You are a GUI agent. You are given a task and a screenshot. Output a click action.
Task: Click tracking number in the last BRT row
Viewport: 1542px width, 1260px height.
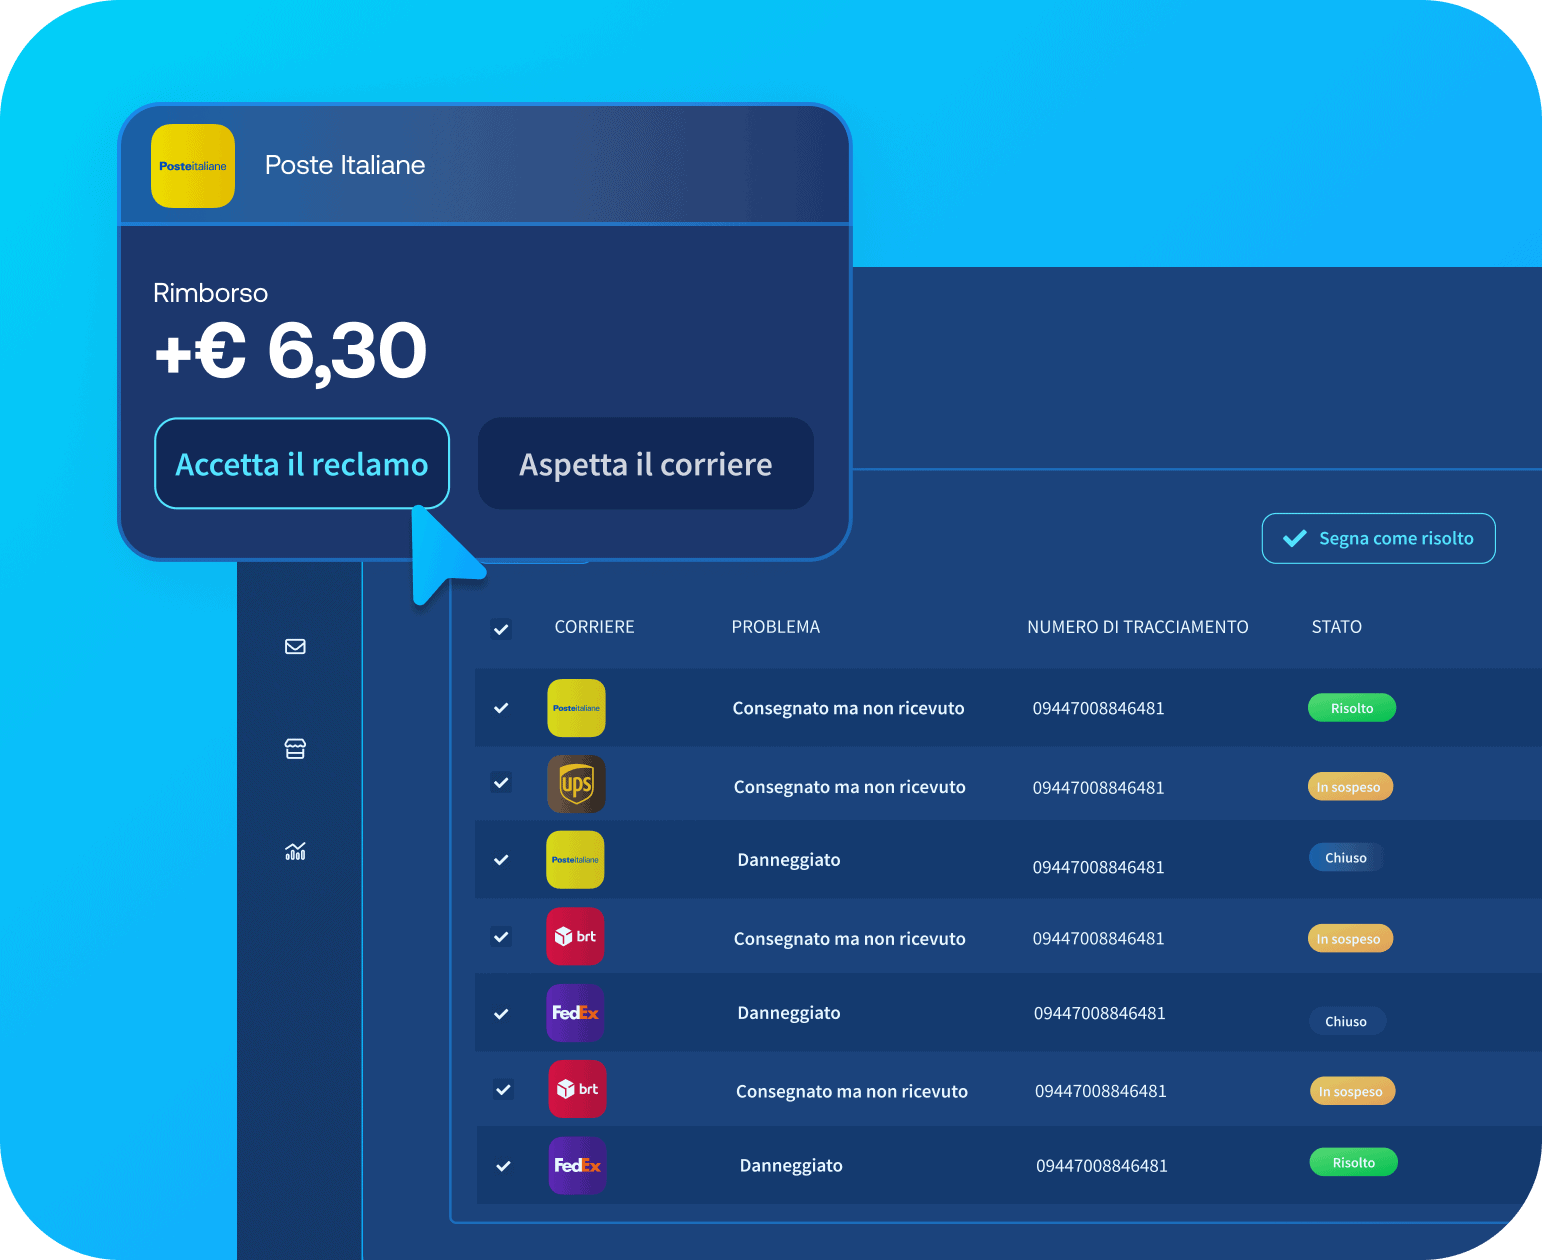1101,1091
